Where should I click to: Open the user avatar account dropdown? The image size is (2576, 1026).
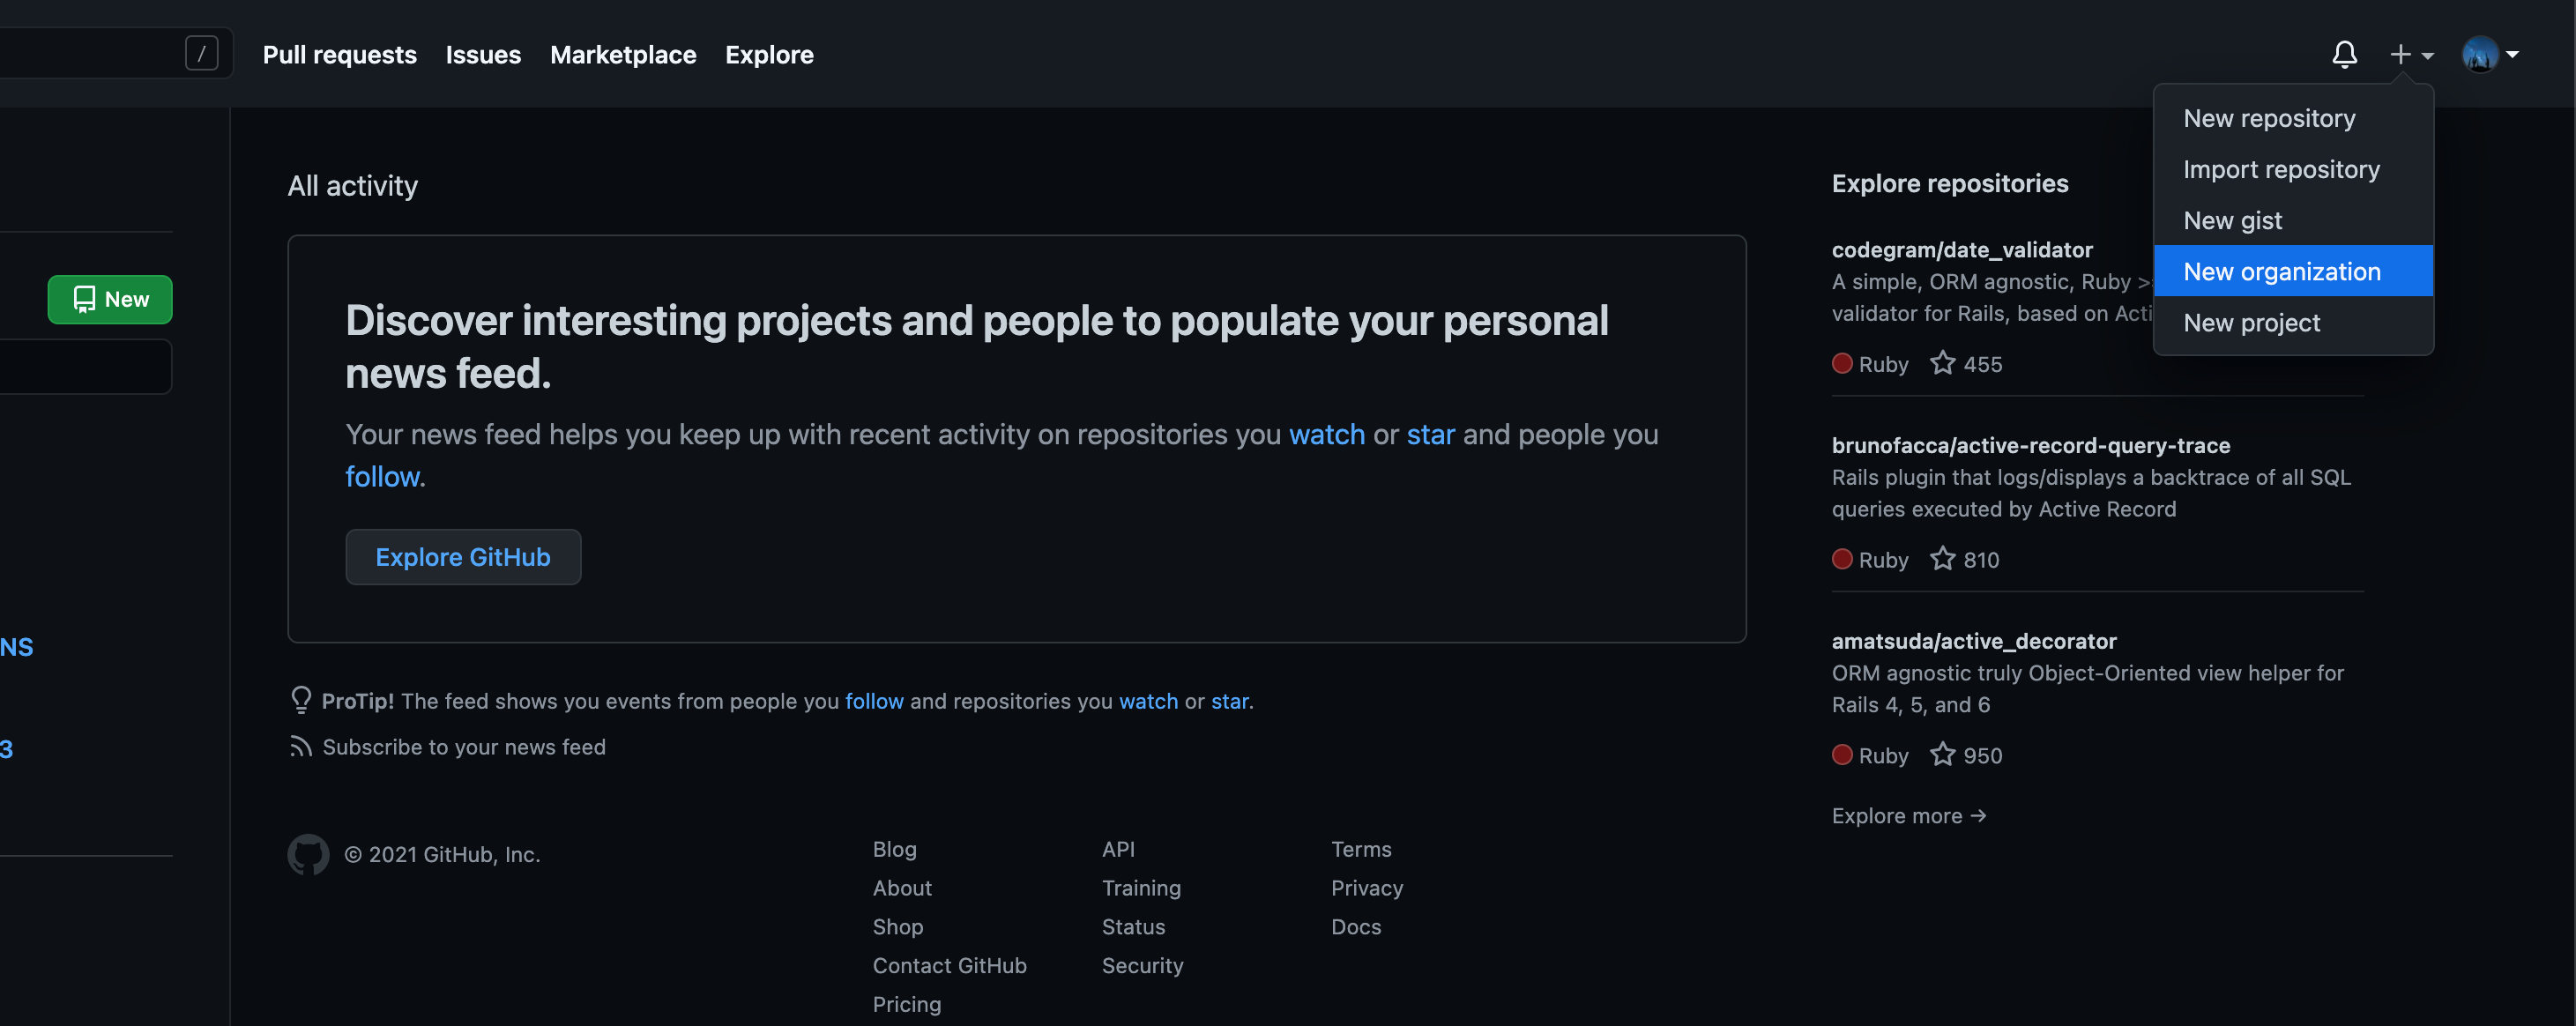tap(2489, 54)
